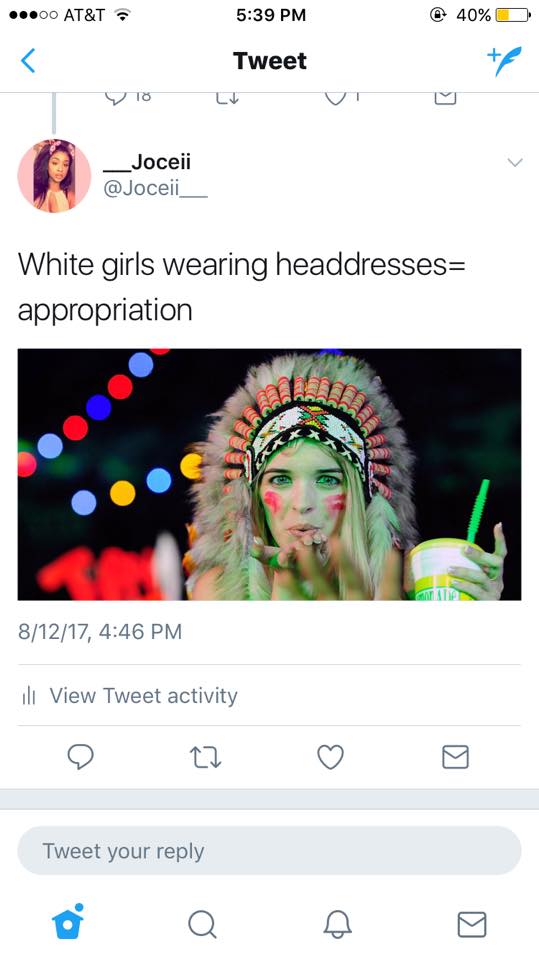539x960 pixels.
Task: Tap the battery indicator in the status bar
Action: (x=513, y=15)
